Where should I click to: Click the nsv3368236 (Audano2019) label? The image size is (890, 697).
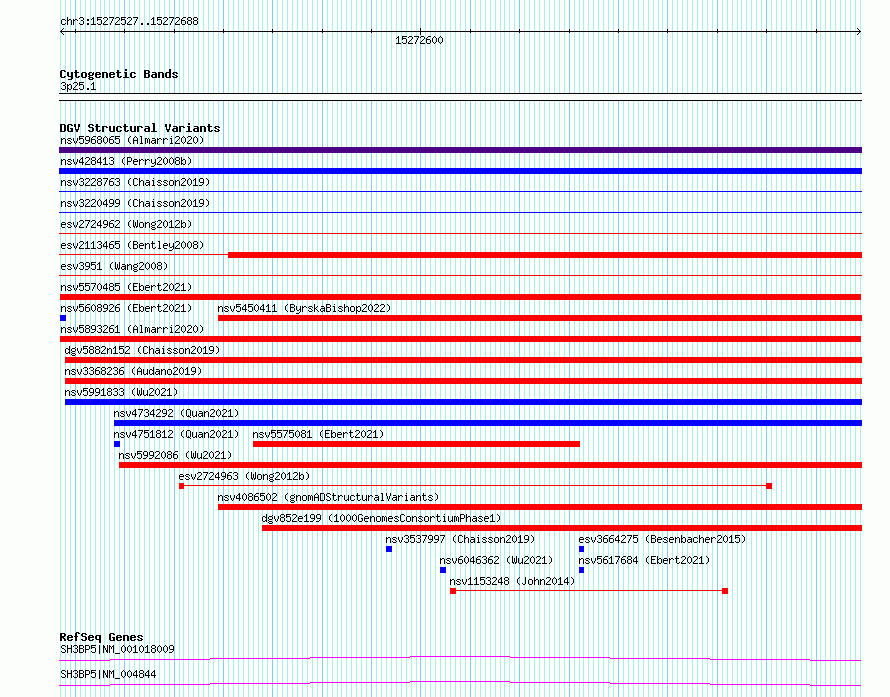[133, 371]
